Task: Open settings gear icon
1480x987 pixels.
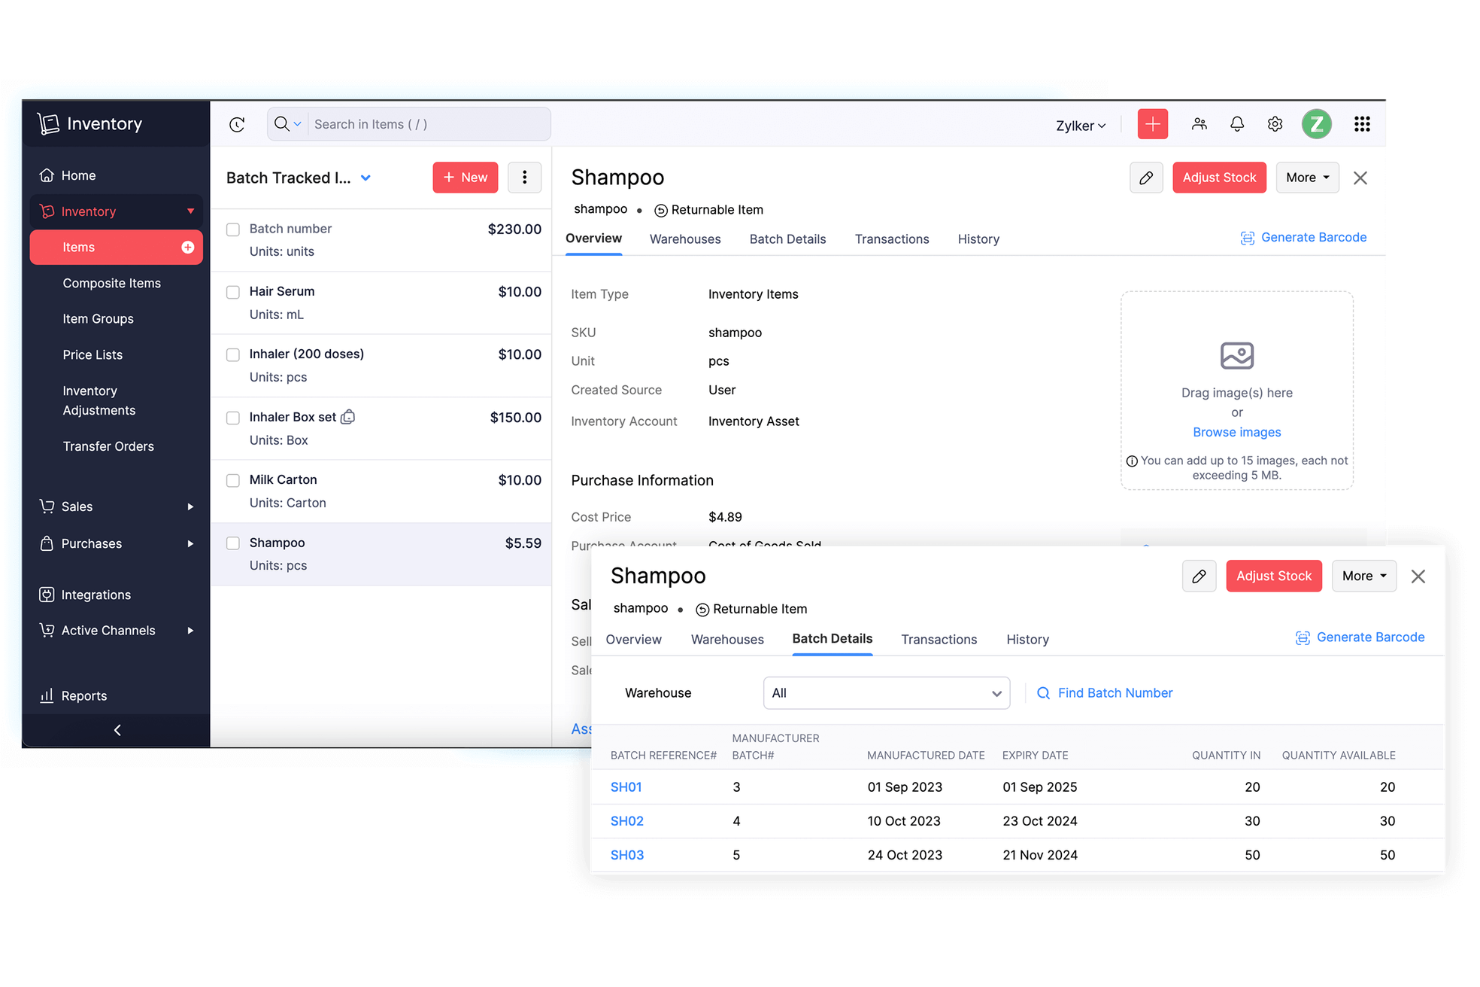Action: click(1275, 124)
